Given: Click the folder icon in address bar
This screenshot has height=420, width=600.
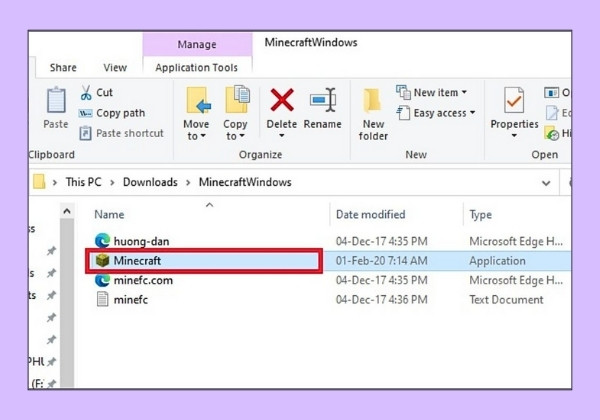Looking at the screenshot, I should [x=39, y=182].
